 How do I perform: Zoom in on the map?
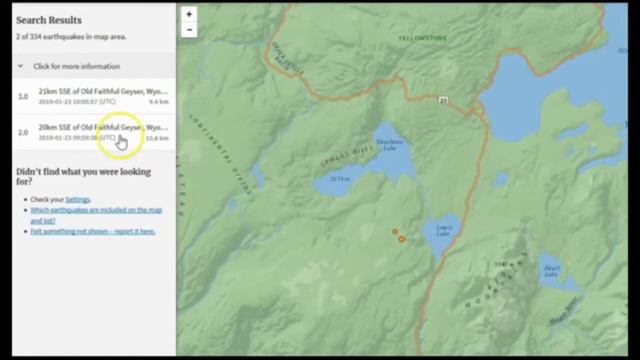pos(189,14)
